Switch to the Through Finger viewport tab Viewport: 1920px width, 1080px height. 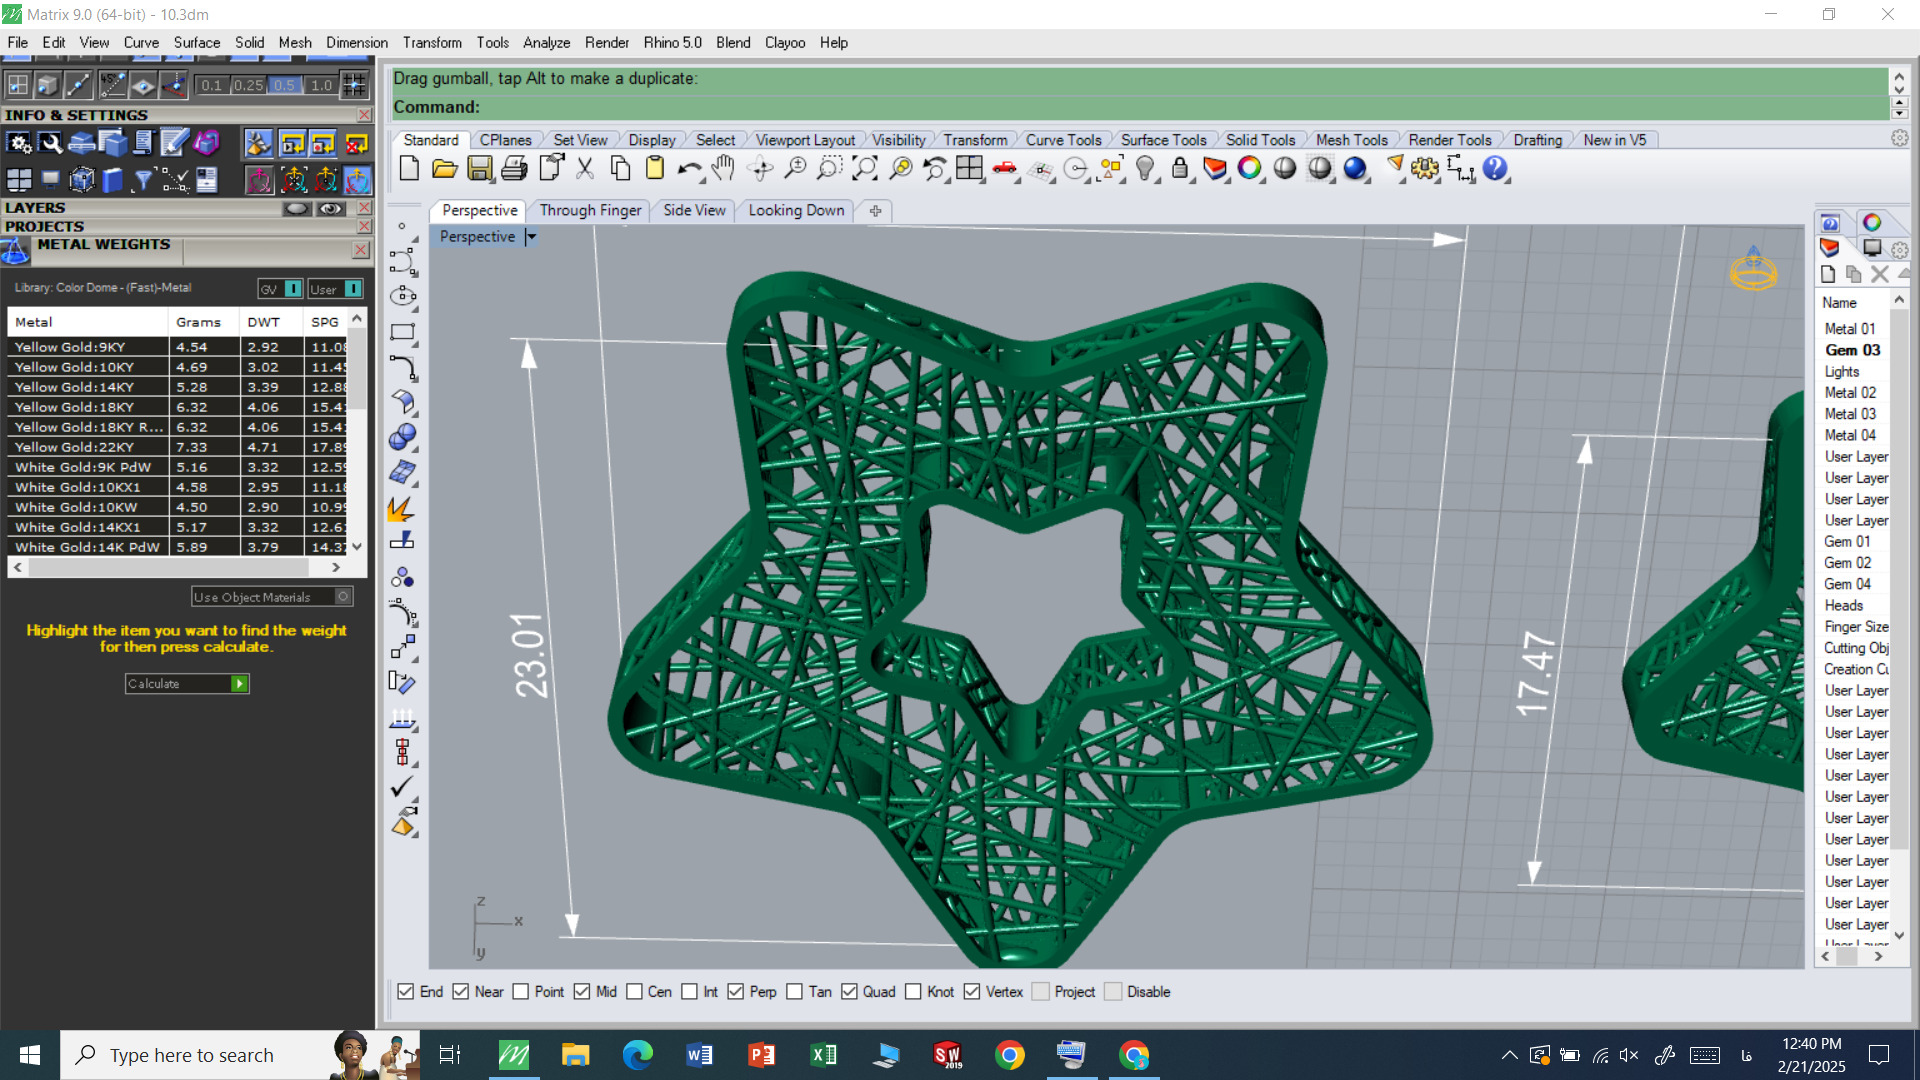click(590, 210)
